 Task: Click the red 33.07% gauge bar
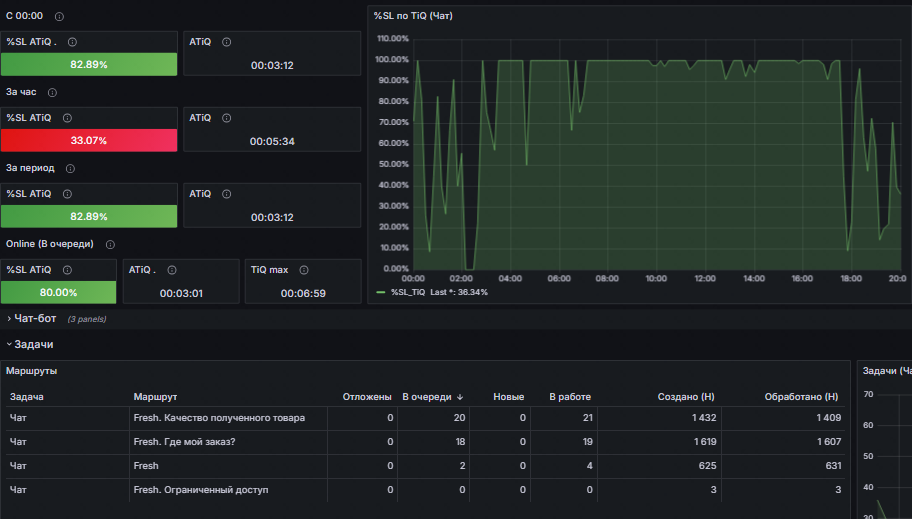coord(89,140)
